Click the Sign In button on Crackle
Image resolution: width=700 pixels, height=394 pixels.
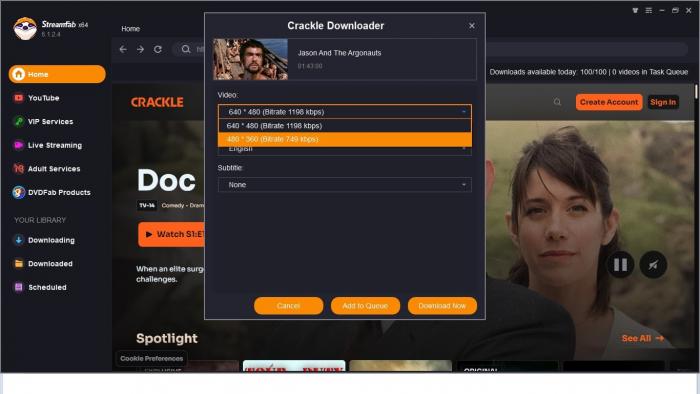[663, 102]
